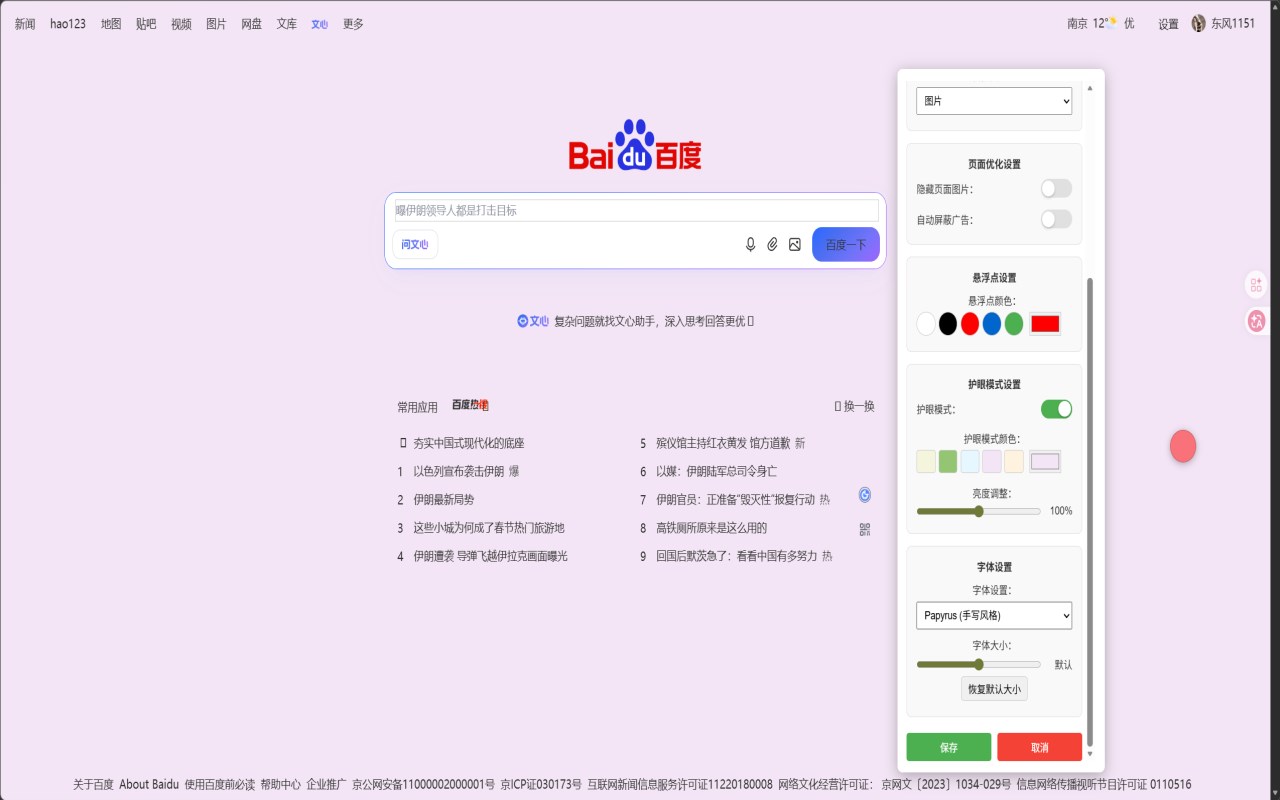Image resolution: width=1280 pixels, height=800 pixels.
Task: Open the Papyrus (手写风格) font dropdown
Action: 994,615
